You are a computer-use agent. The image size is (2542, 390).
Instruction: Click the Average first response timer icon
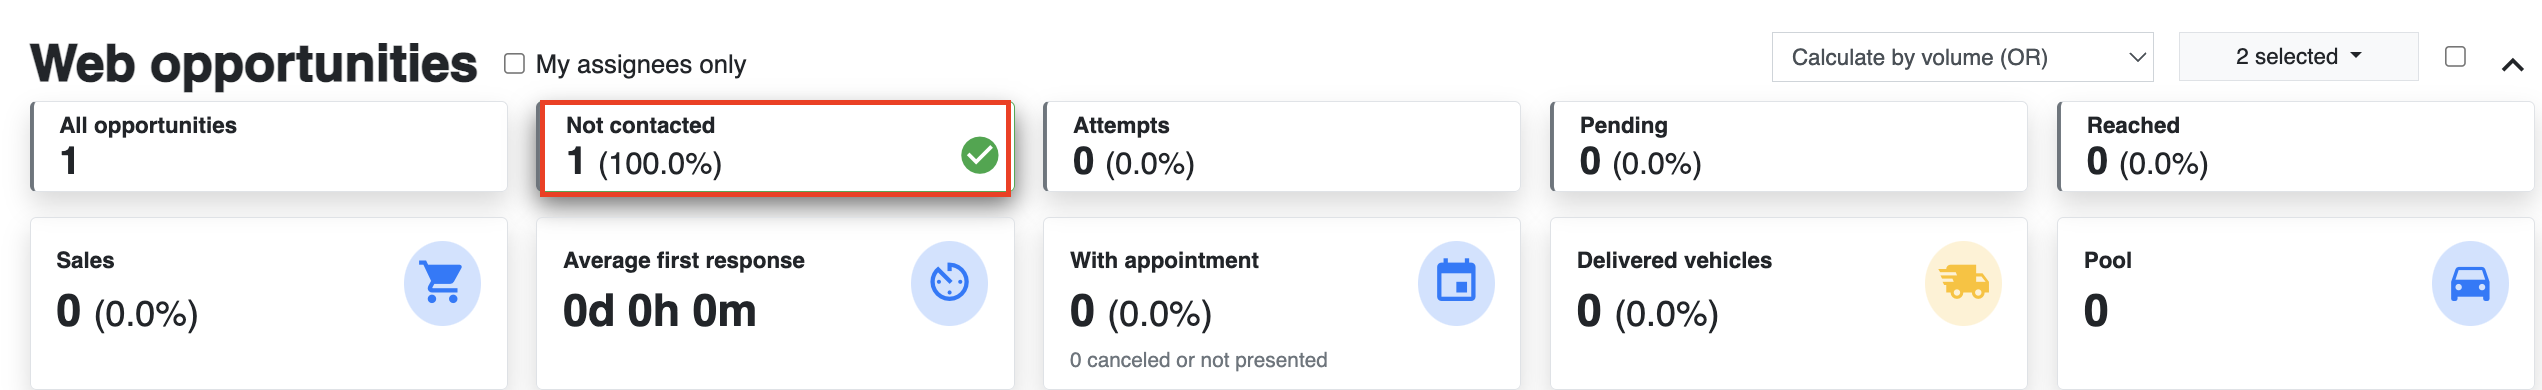949,283
